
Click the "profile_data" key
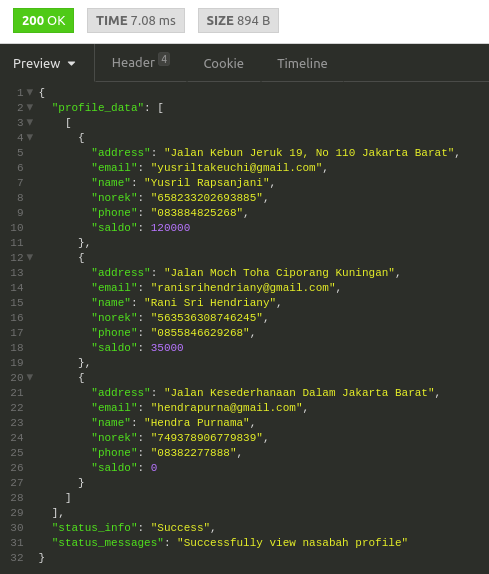click(97, 108)
